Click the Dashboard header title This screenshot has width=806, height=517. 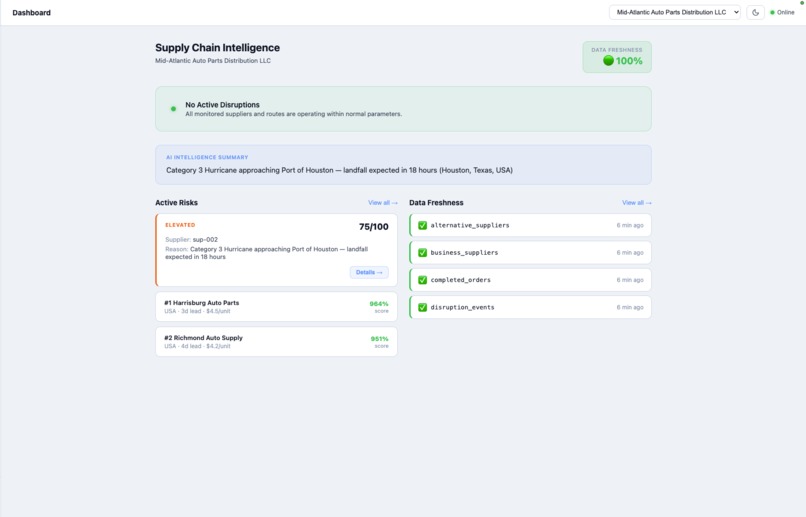pos(31,12)
